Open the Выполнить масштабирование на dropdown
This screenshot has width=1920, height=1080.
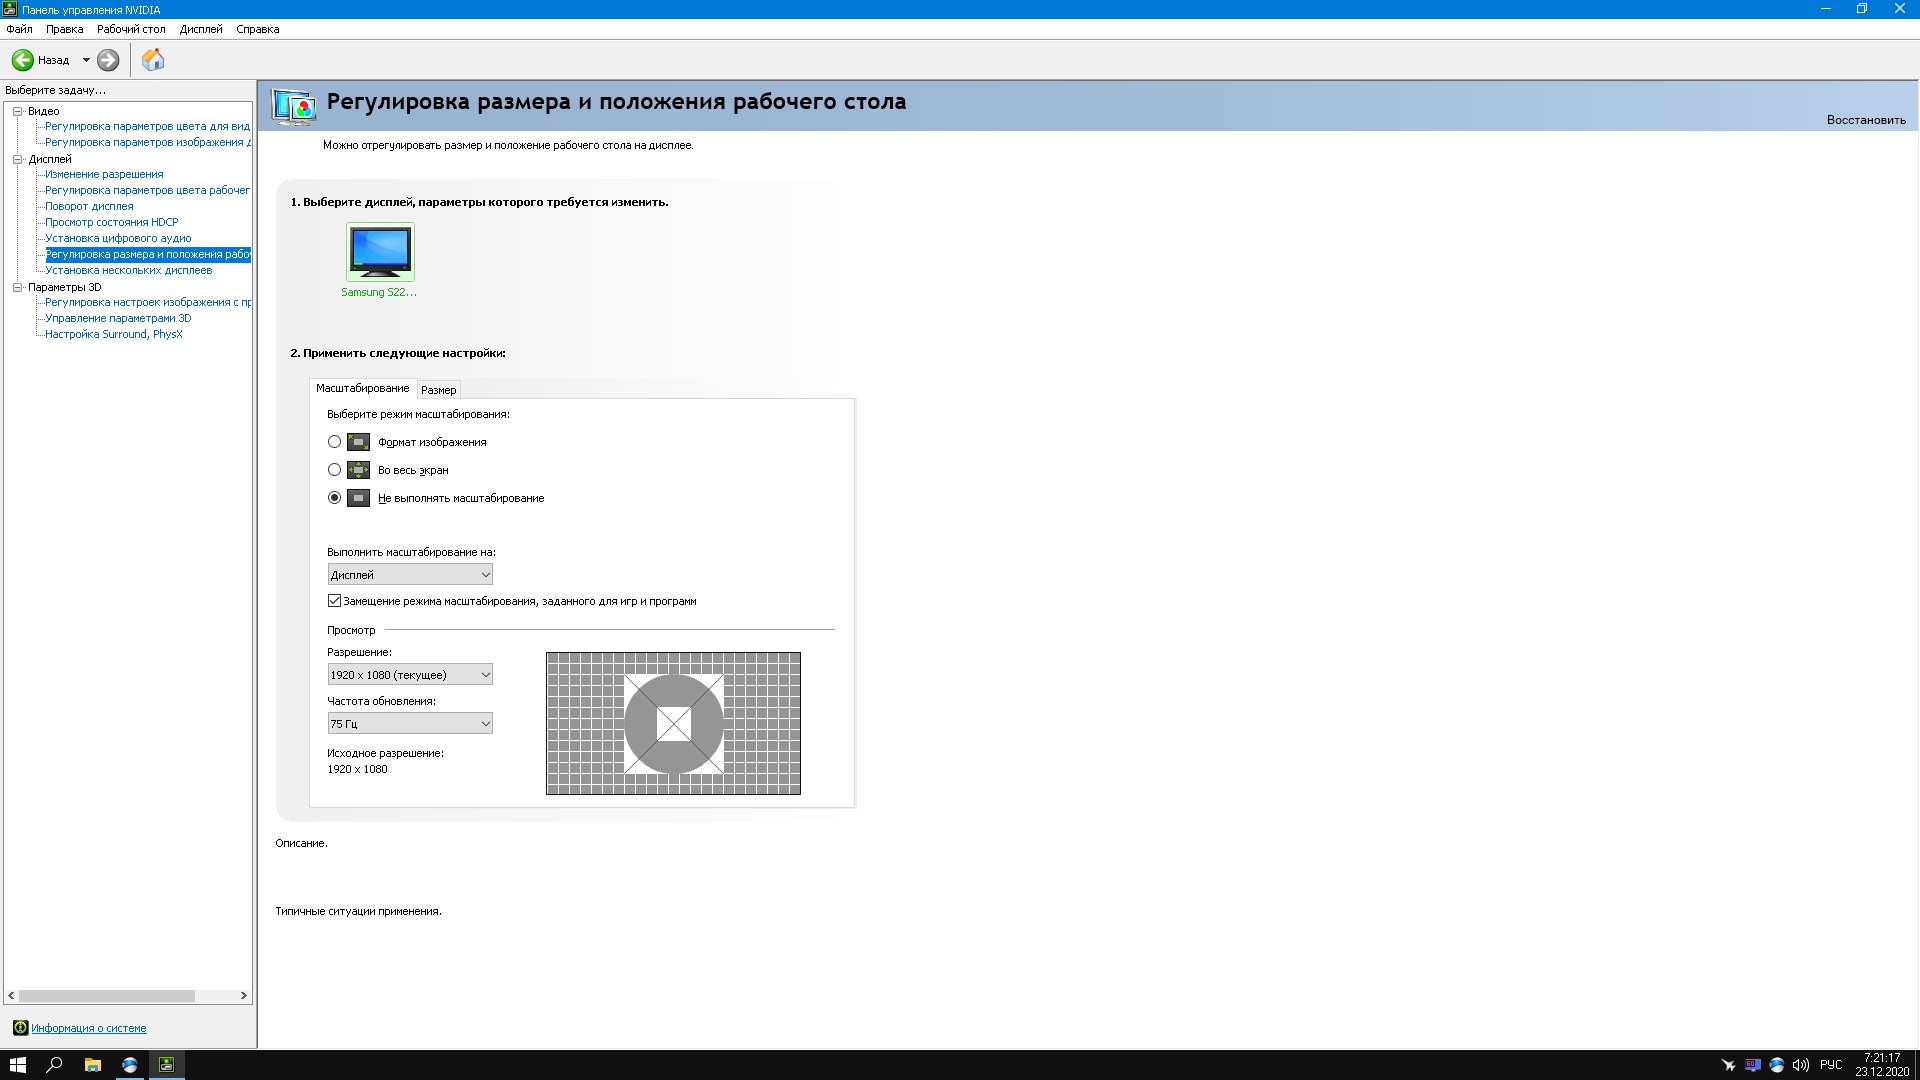pos(410,574)
